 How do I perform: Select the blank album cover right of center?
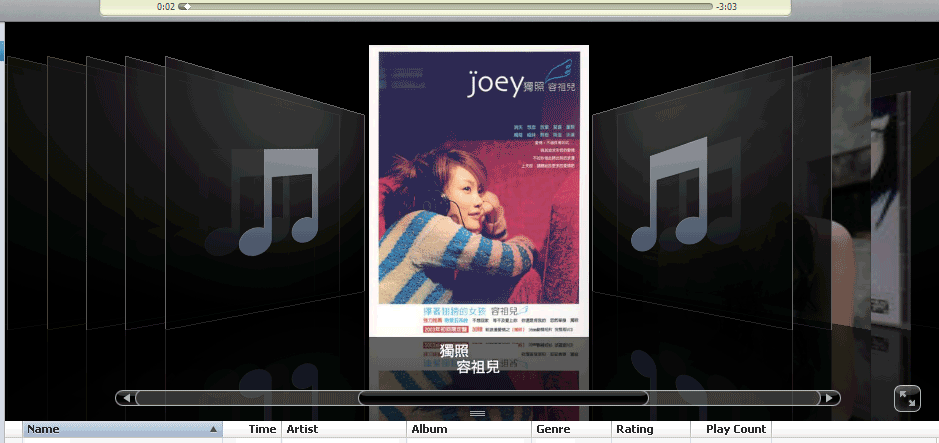pyautogui.click(x=692, y=193)
